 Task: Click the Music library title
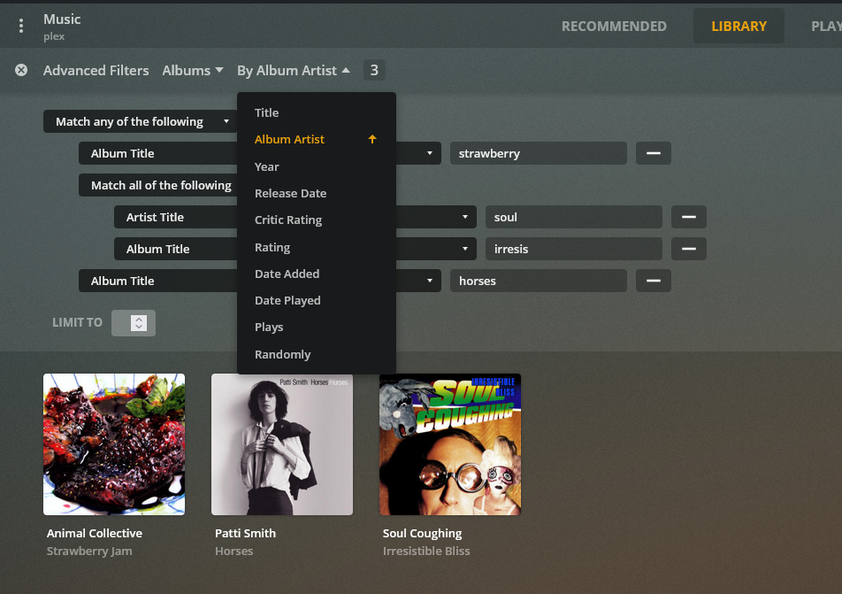(x=62, y=19)
